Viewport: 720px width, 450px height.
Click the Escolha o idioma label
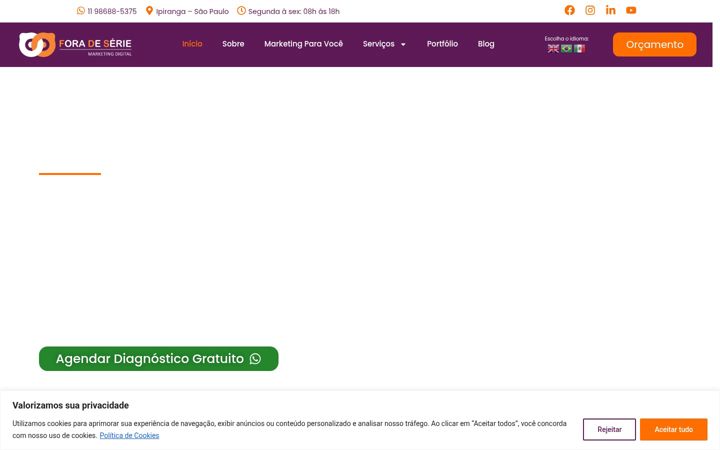click(567, 39)
